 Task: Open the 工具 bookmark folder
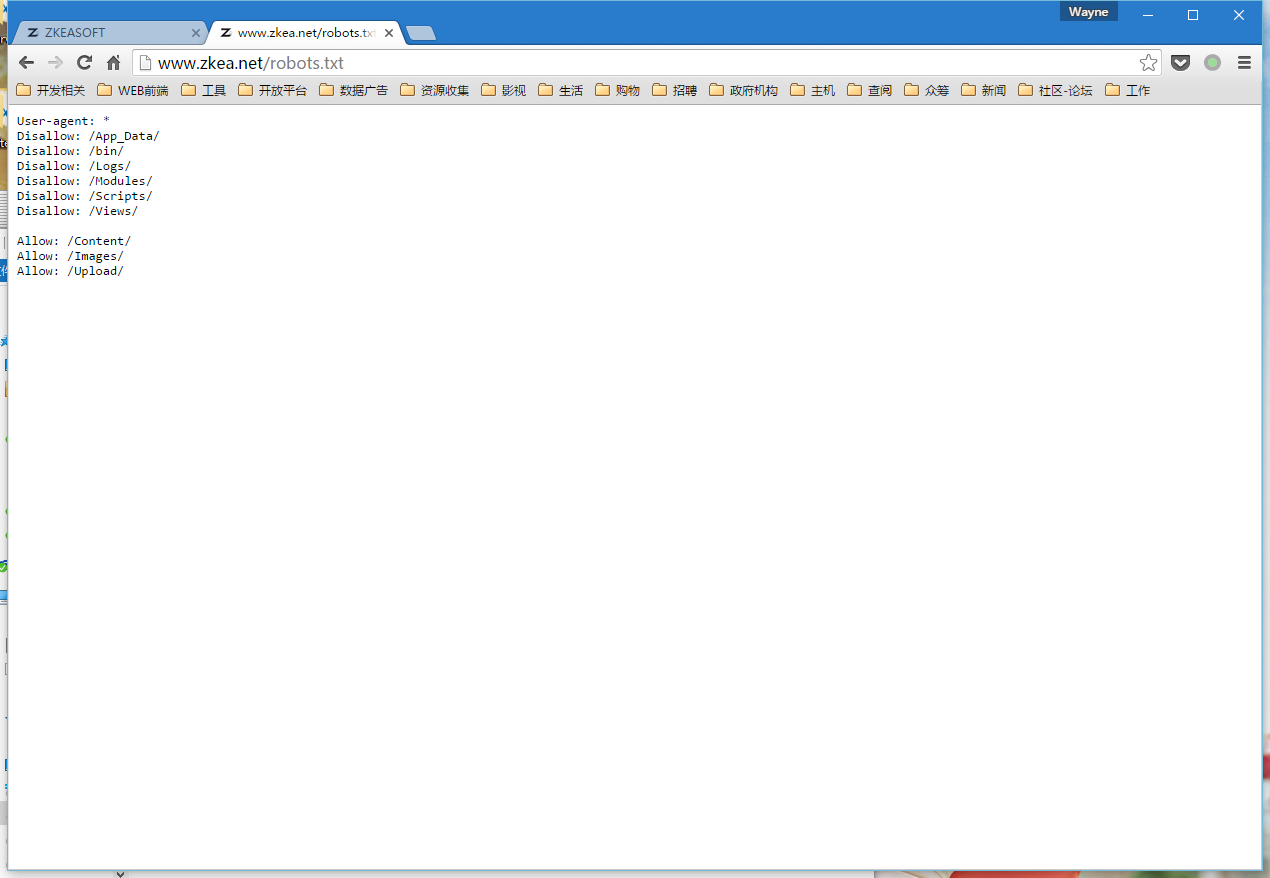tap(204, 90)
